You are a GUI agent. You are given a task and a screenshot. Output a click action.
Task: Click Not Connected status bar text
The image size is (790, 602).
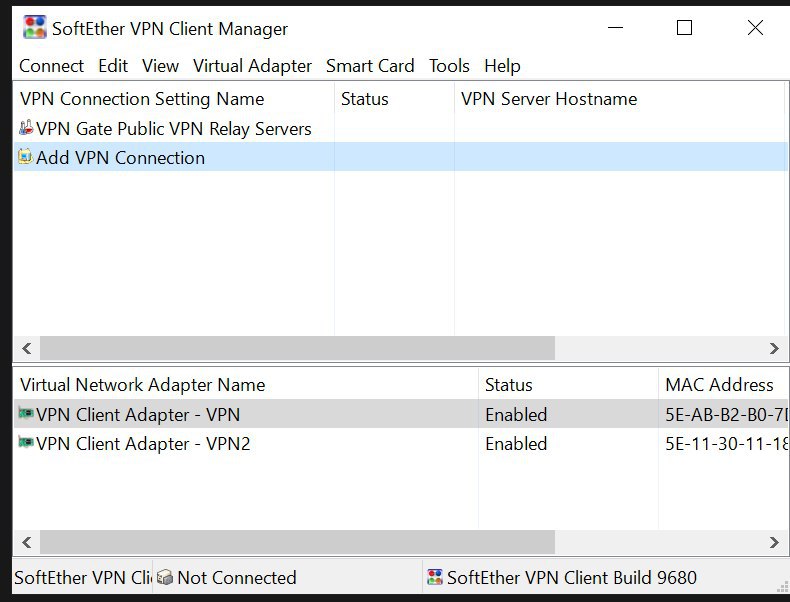237,577
